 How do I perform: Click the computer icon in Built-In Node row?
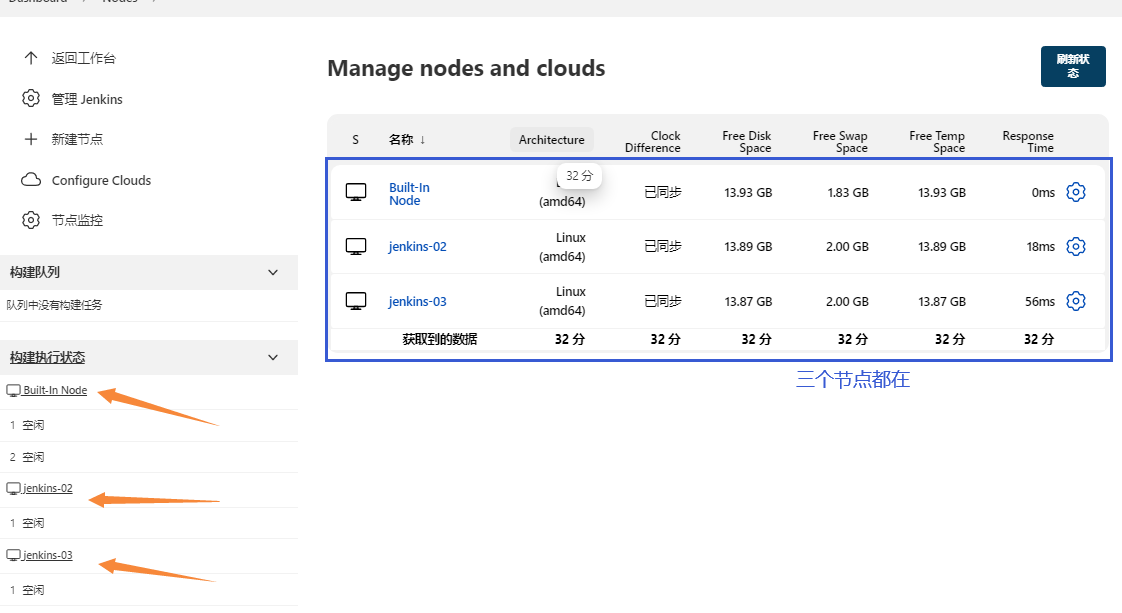tap(356, 192)
